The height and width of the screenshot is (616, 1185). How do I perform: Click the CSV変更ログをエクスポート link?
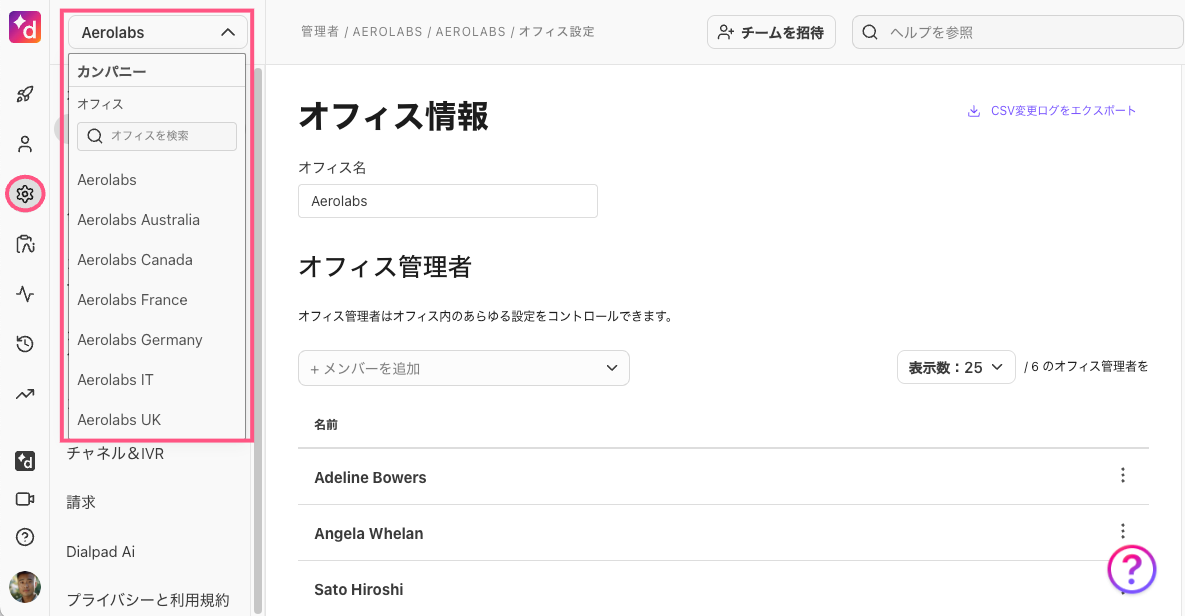(x=1063, y=111)
